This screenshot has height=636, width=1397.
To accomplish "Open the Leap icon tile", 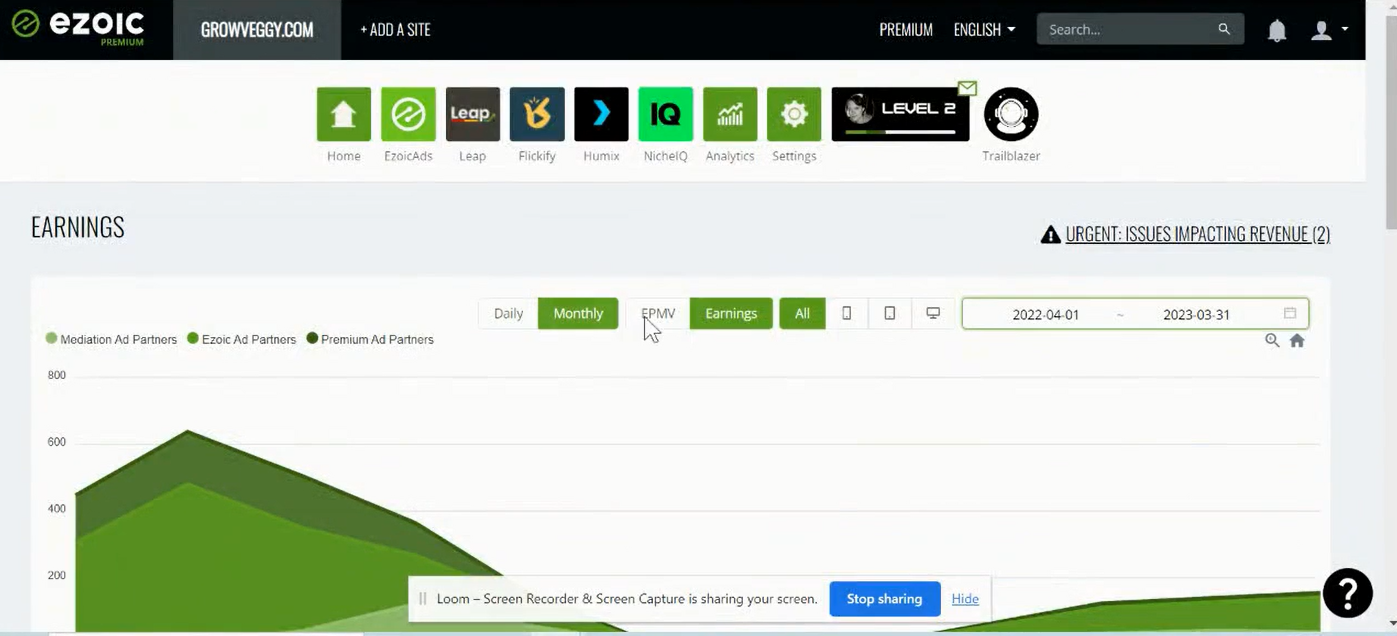I will tap(472, 114).
